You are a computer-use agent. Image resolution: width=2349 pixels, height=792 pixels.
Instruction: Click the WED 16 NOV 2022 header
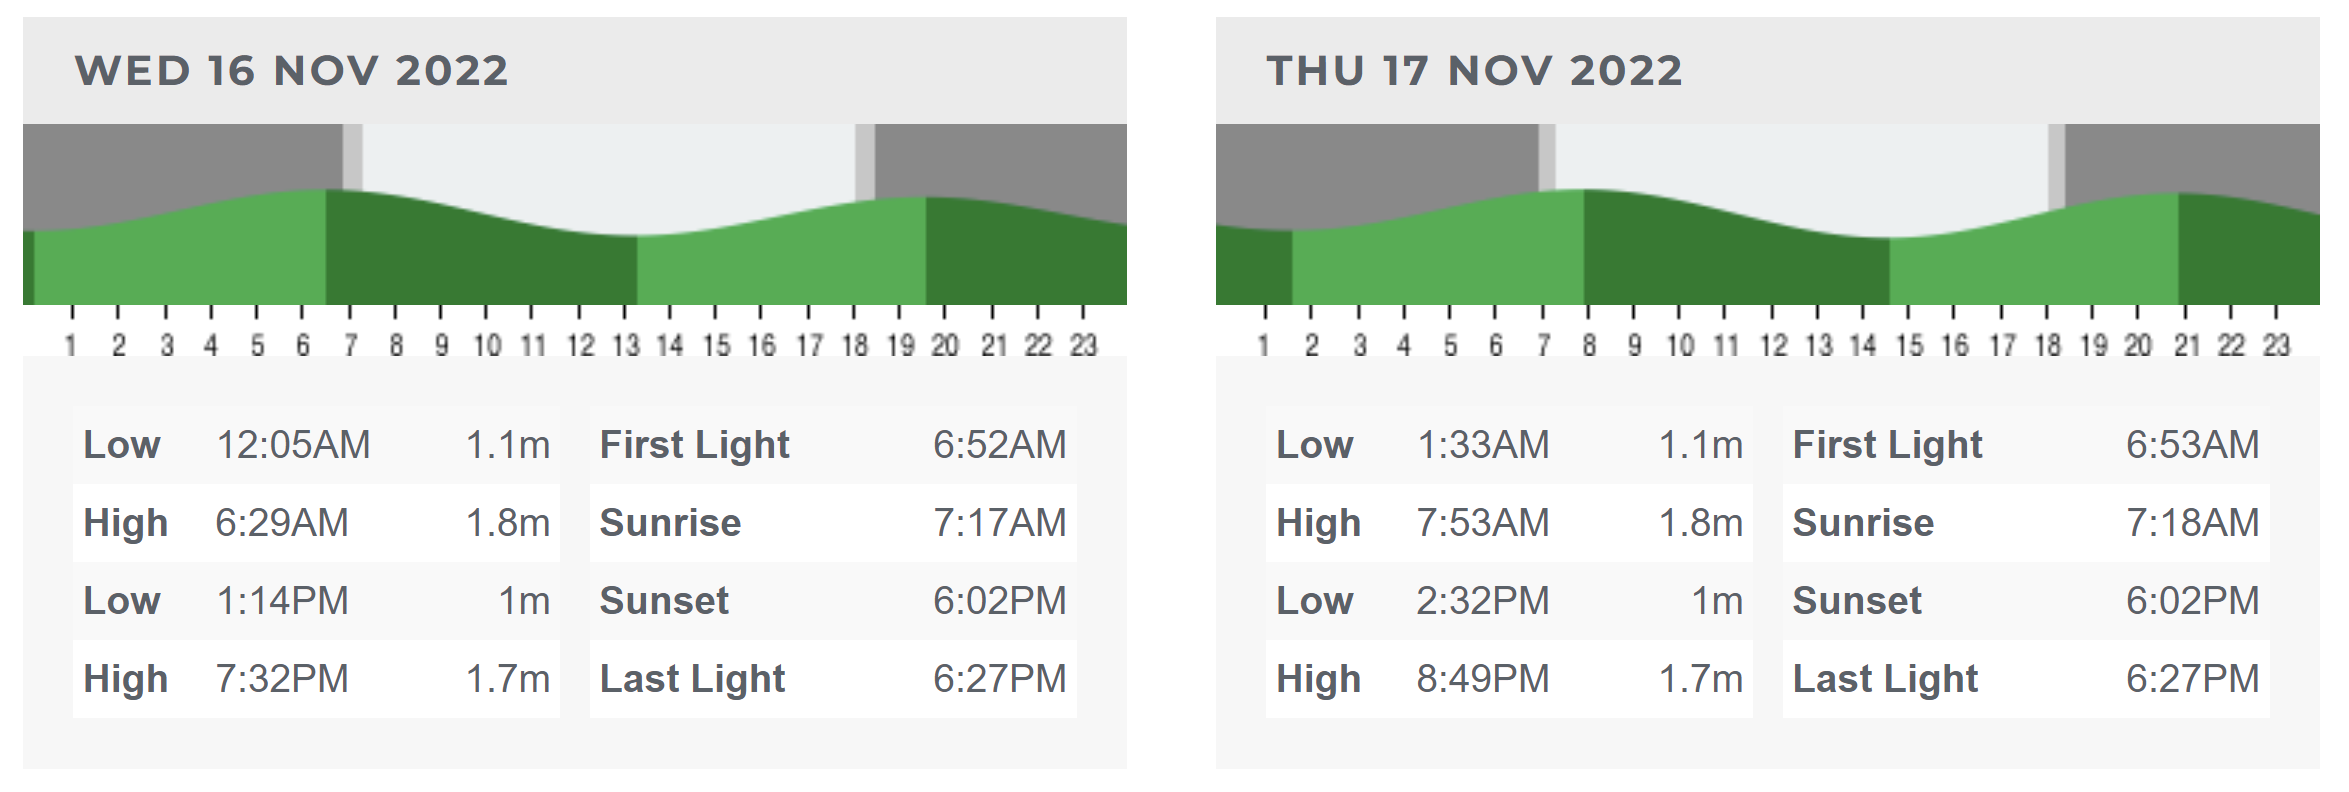(x=292, y=71)
